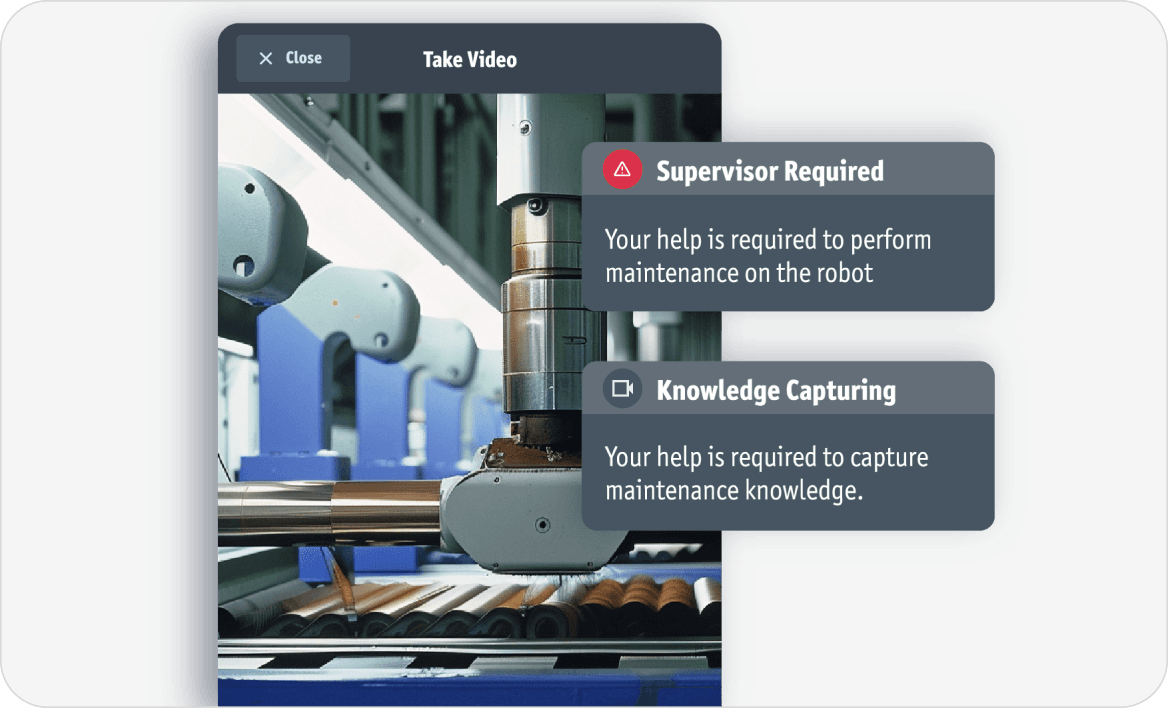The height and width of the screenshot is (708, 1168).
Task: Click the red warning triangle icon
Action: point(622,170)
